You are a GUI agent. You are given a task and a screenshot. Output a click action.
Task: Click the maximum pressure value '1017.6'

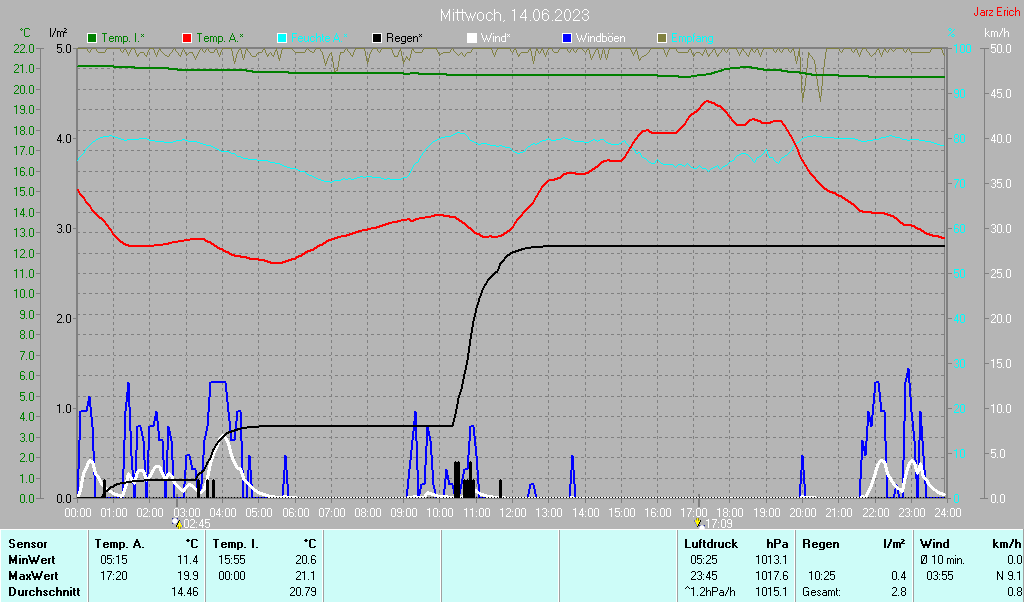point(772,577)
